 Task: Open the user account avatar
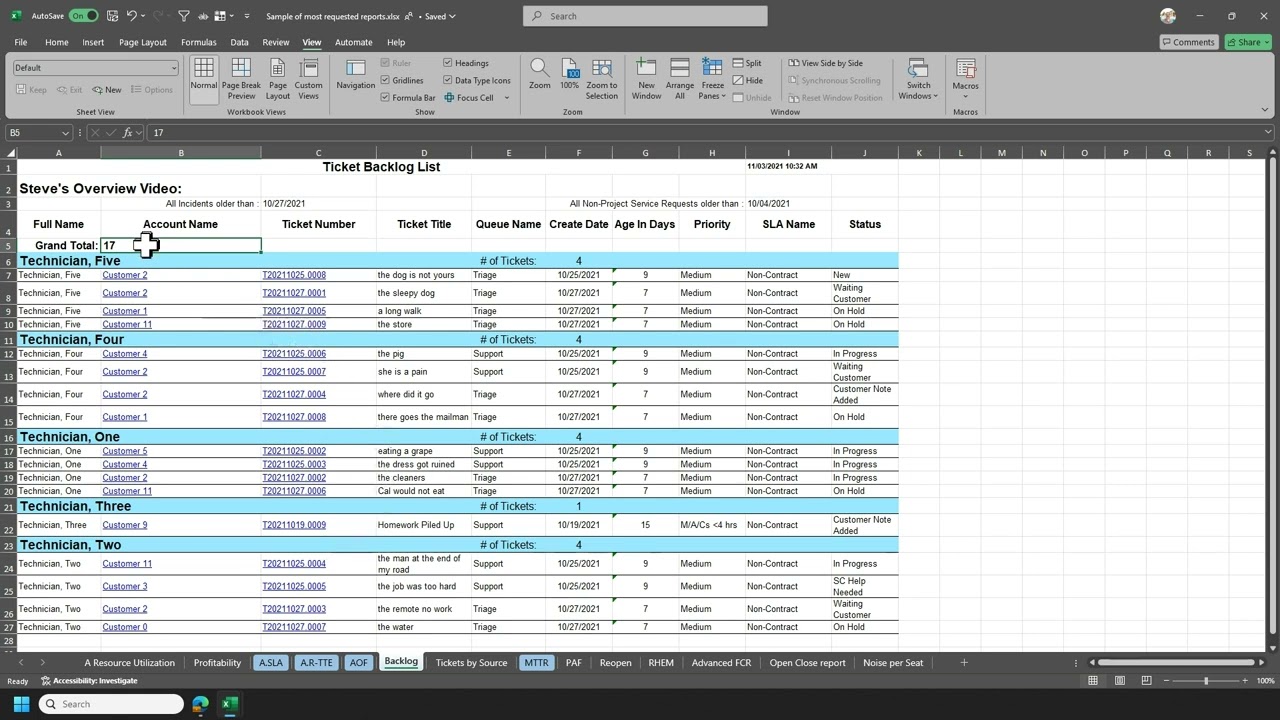(1168, 16)
